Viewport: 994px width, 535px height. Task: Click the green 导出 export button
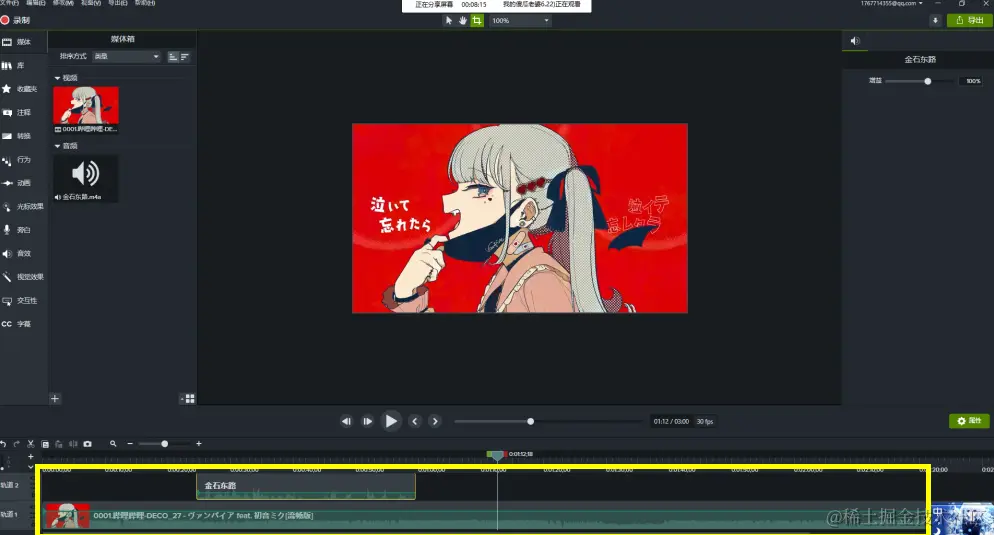pos(969,20)
